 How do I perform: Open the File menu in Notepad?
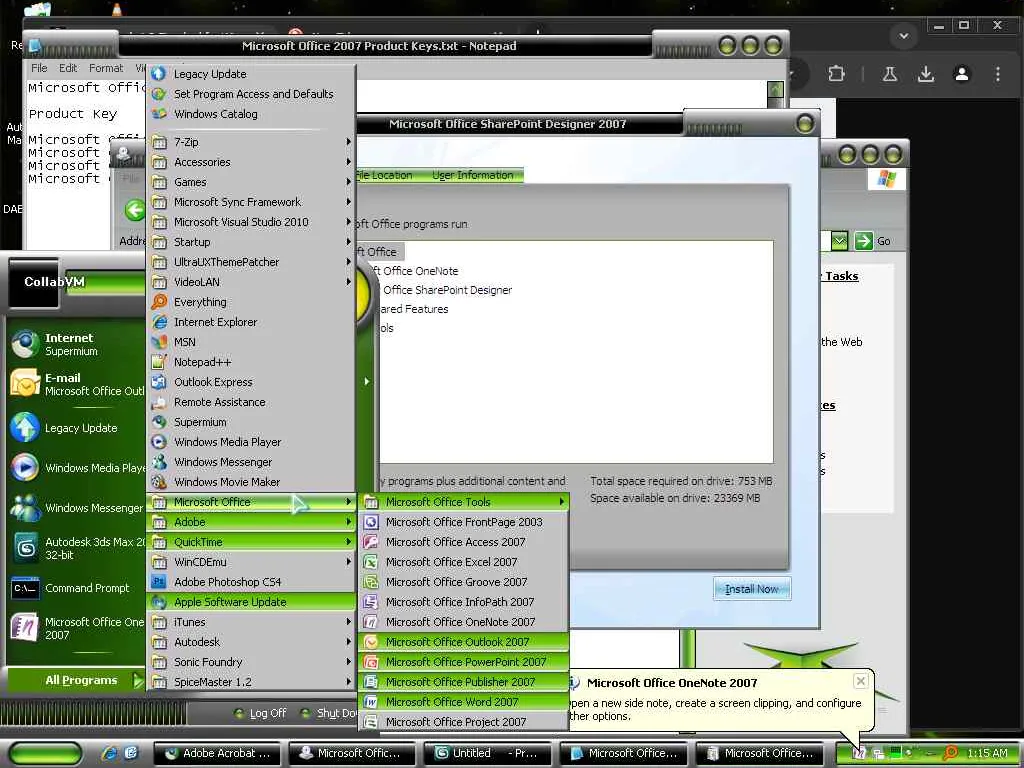click(39, 68)
